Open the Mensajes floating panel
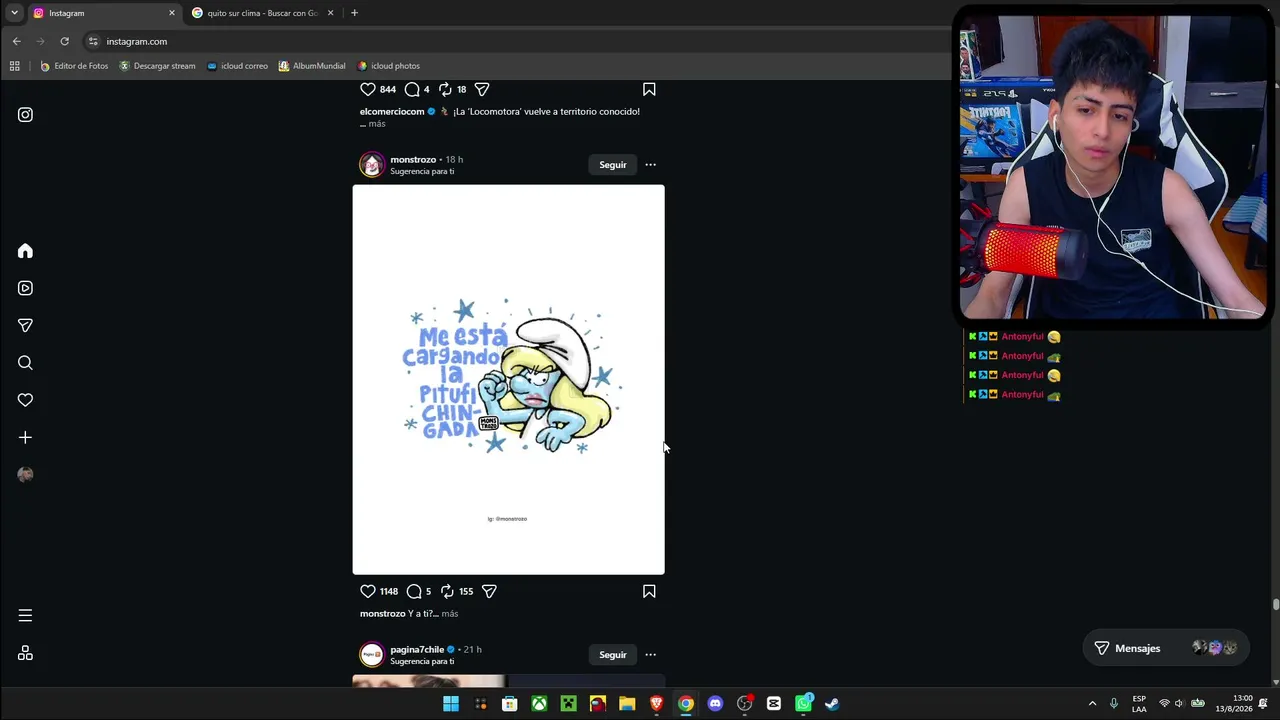1280x720 pixels. click(x=1166, y=648)
